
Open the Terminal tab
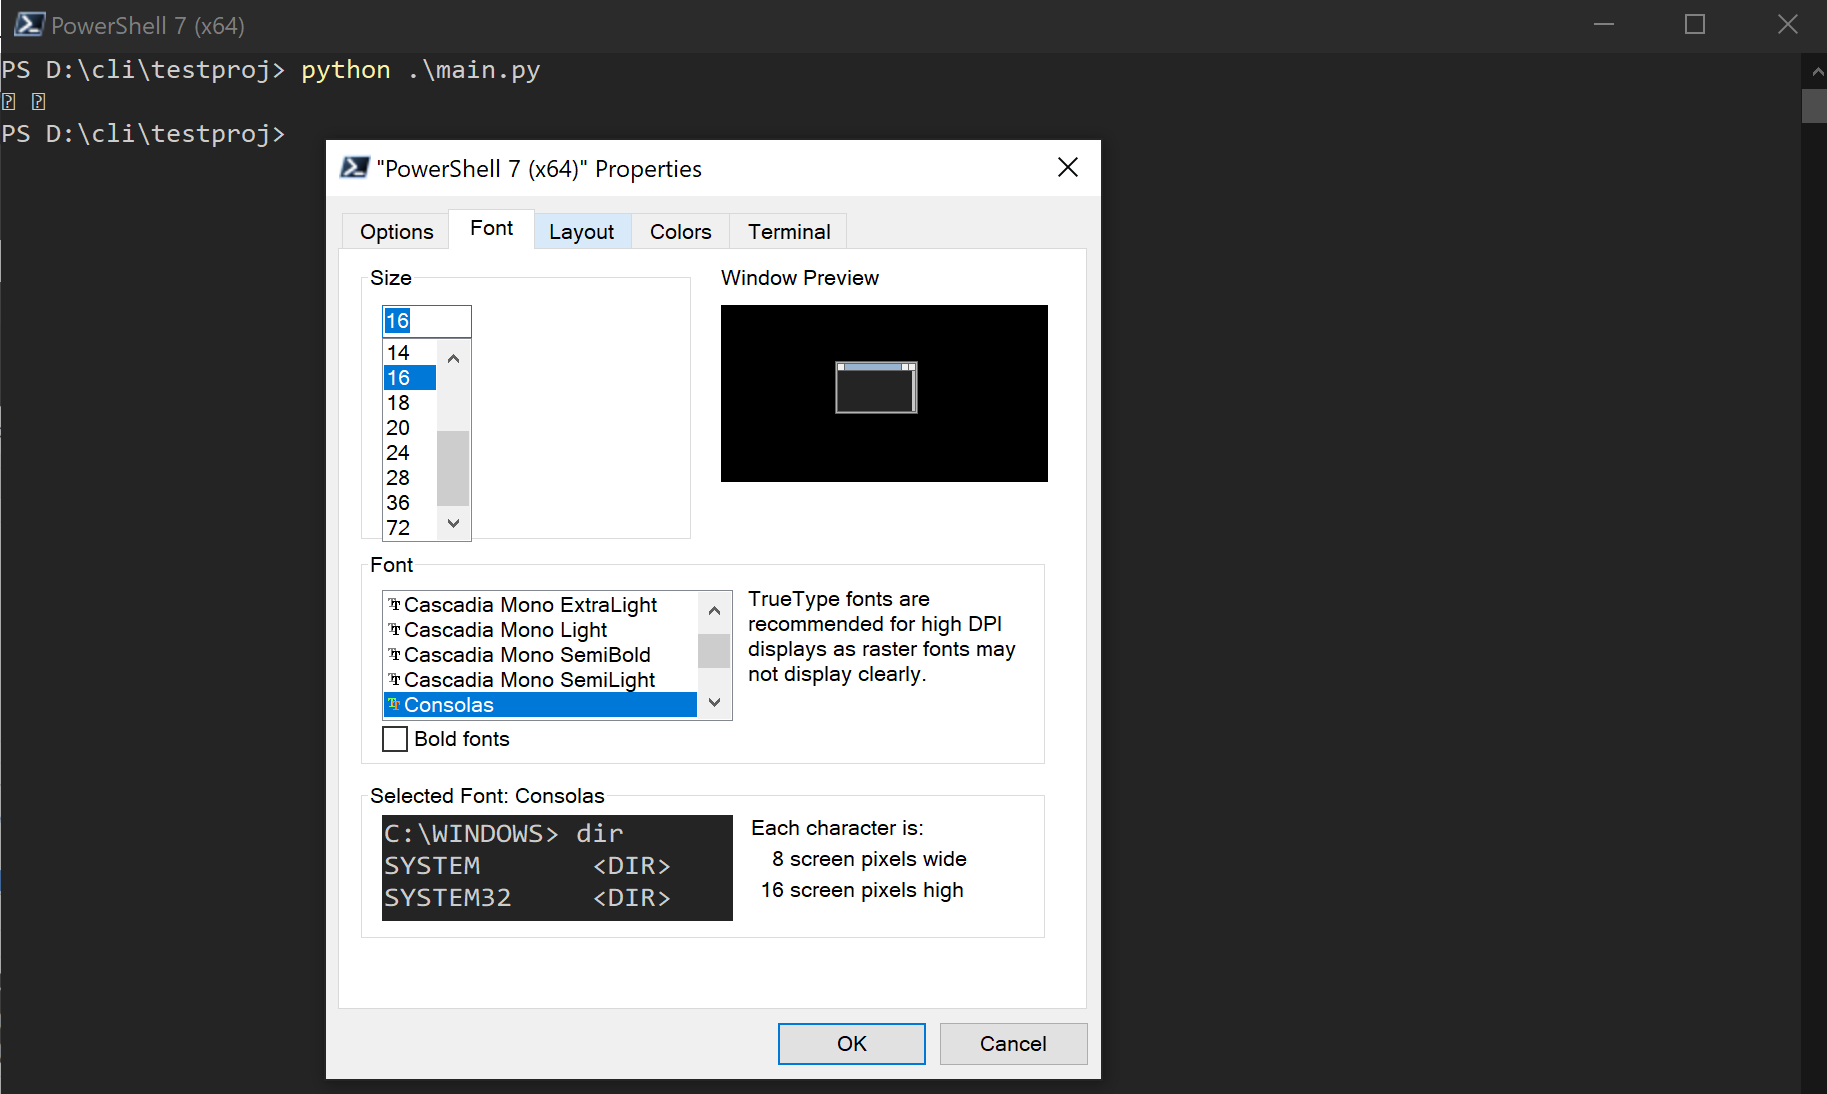click(788, 231)
